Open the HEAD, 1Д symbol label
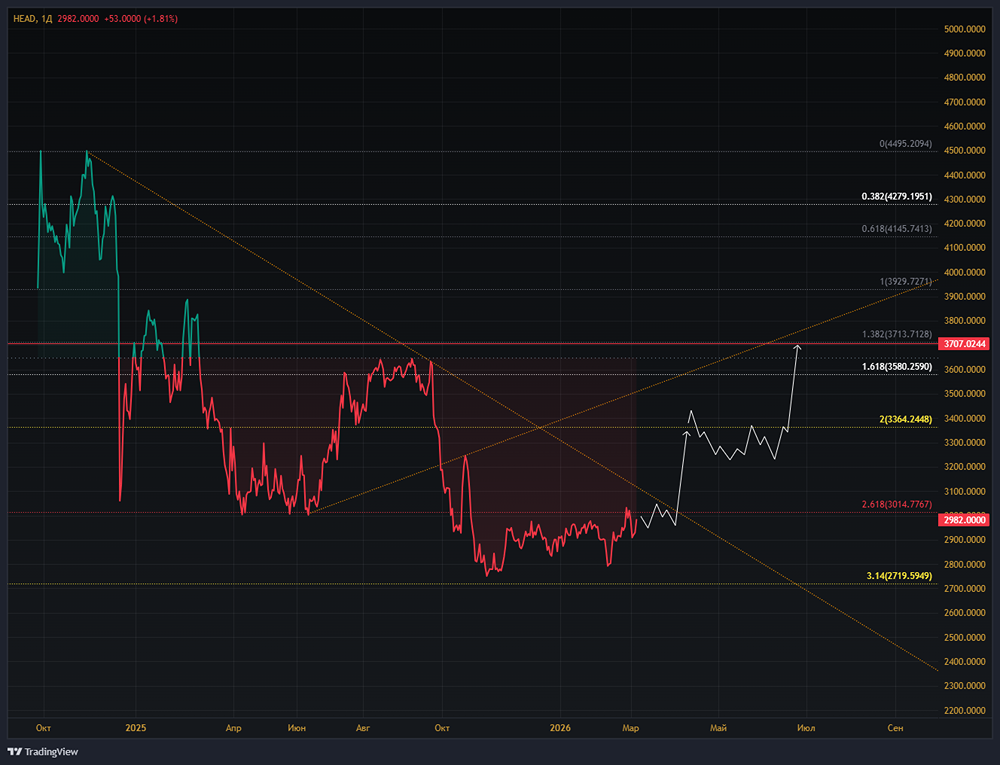Screen dimensions: 1000x765 point(33,19)
